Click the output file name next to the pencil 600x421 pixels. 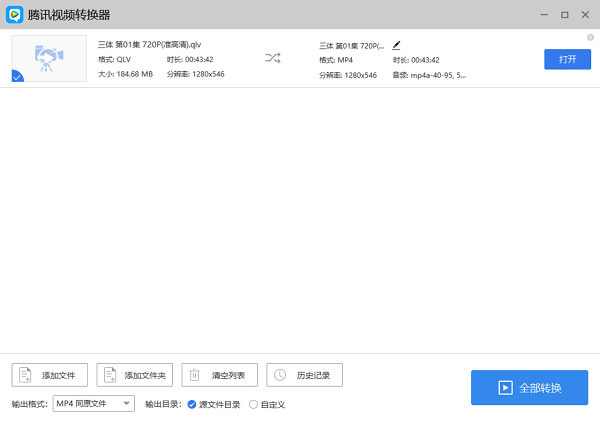pyautogui.click(x=352, y=46)
